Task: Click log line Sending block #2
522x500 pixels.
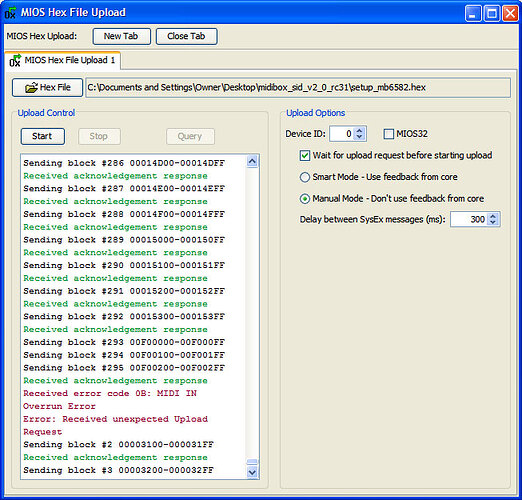Action: pos(118,445)
